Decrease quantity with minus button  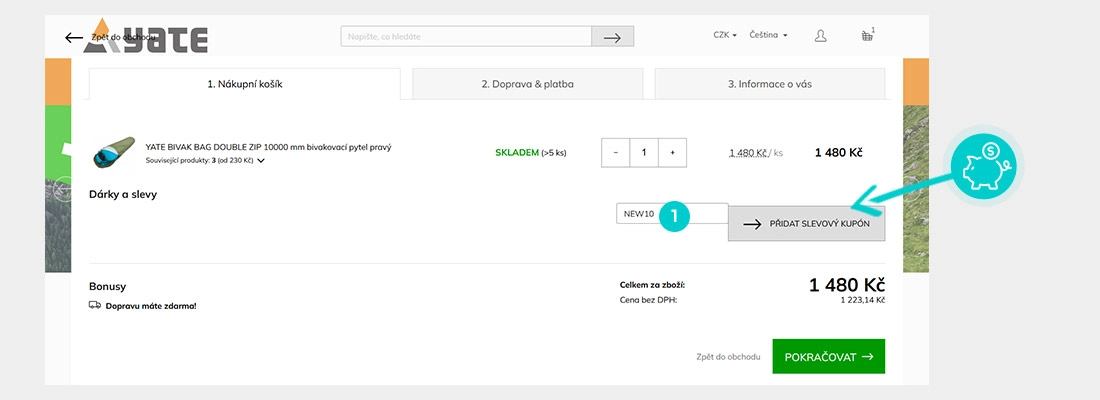click(x=615, y=153)
